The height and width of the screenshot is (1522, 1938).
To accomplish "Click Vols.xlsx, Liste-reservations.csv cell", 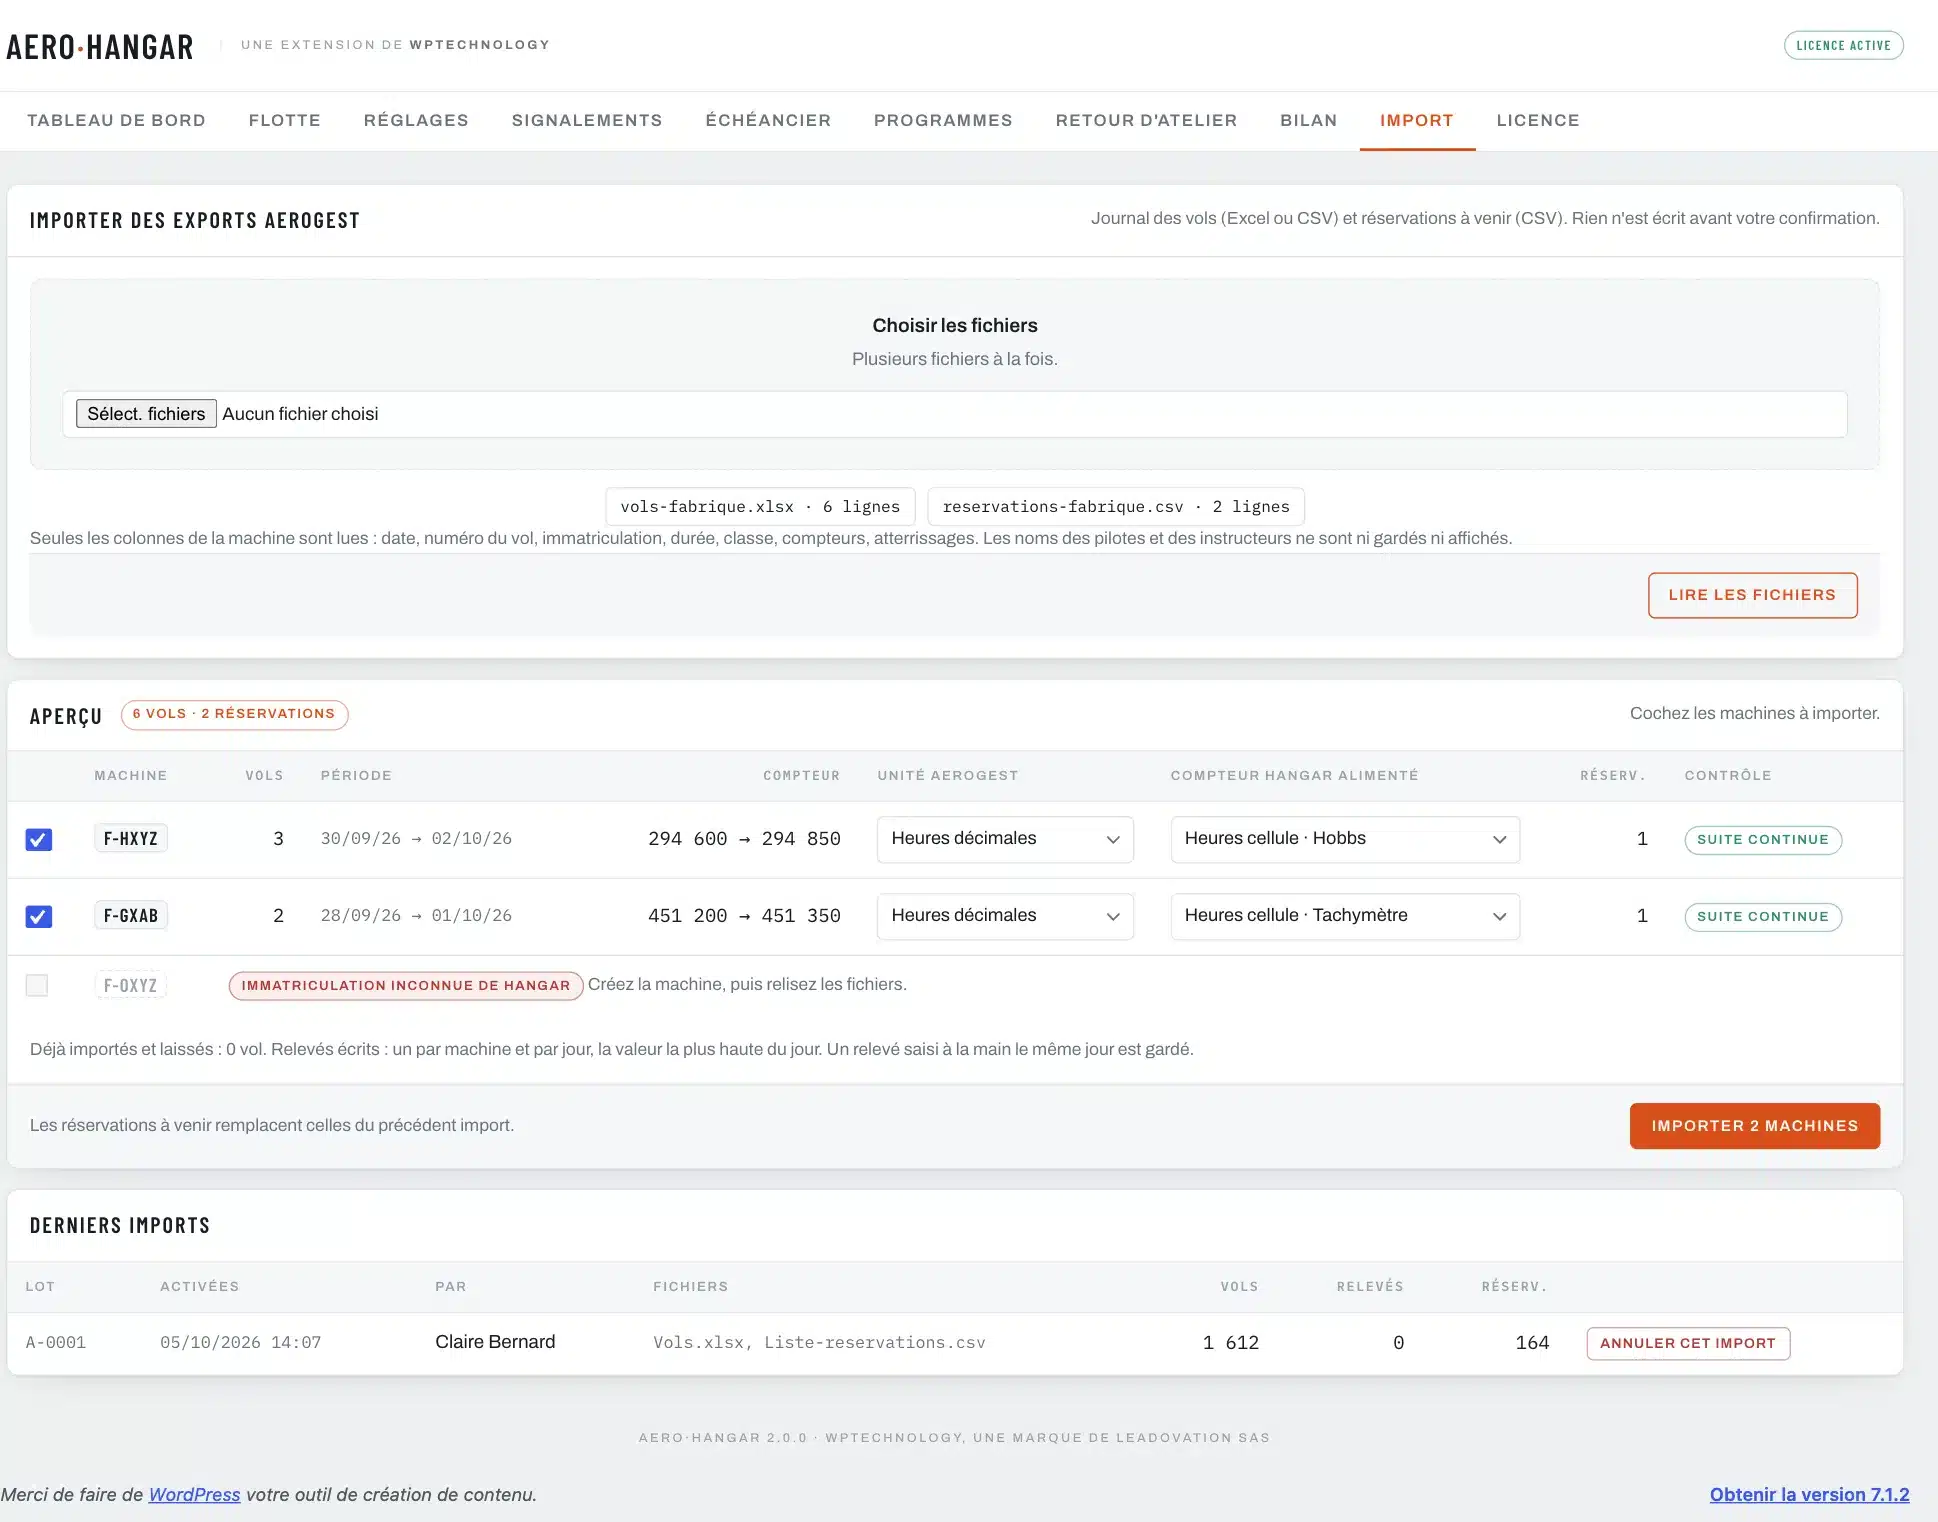I will pos(819,1342).
